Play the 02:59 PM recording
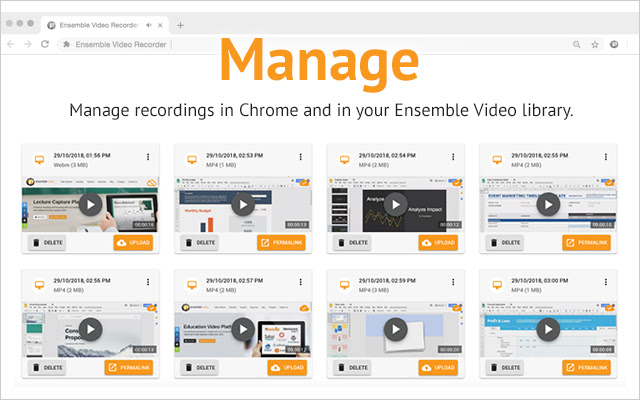Screen dimensions: 640x400 (x=396, y=329)
